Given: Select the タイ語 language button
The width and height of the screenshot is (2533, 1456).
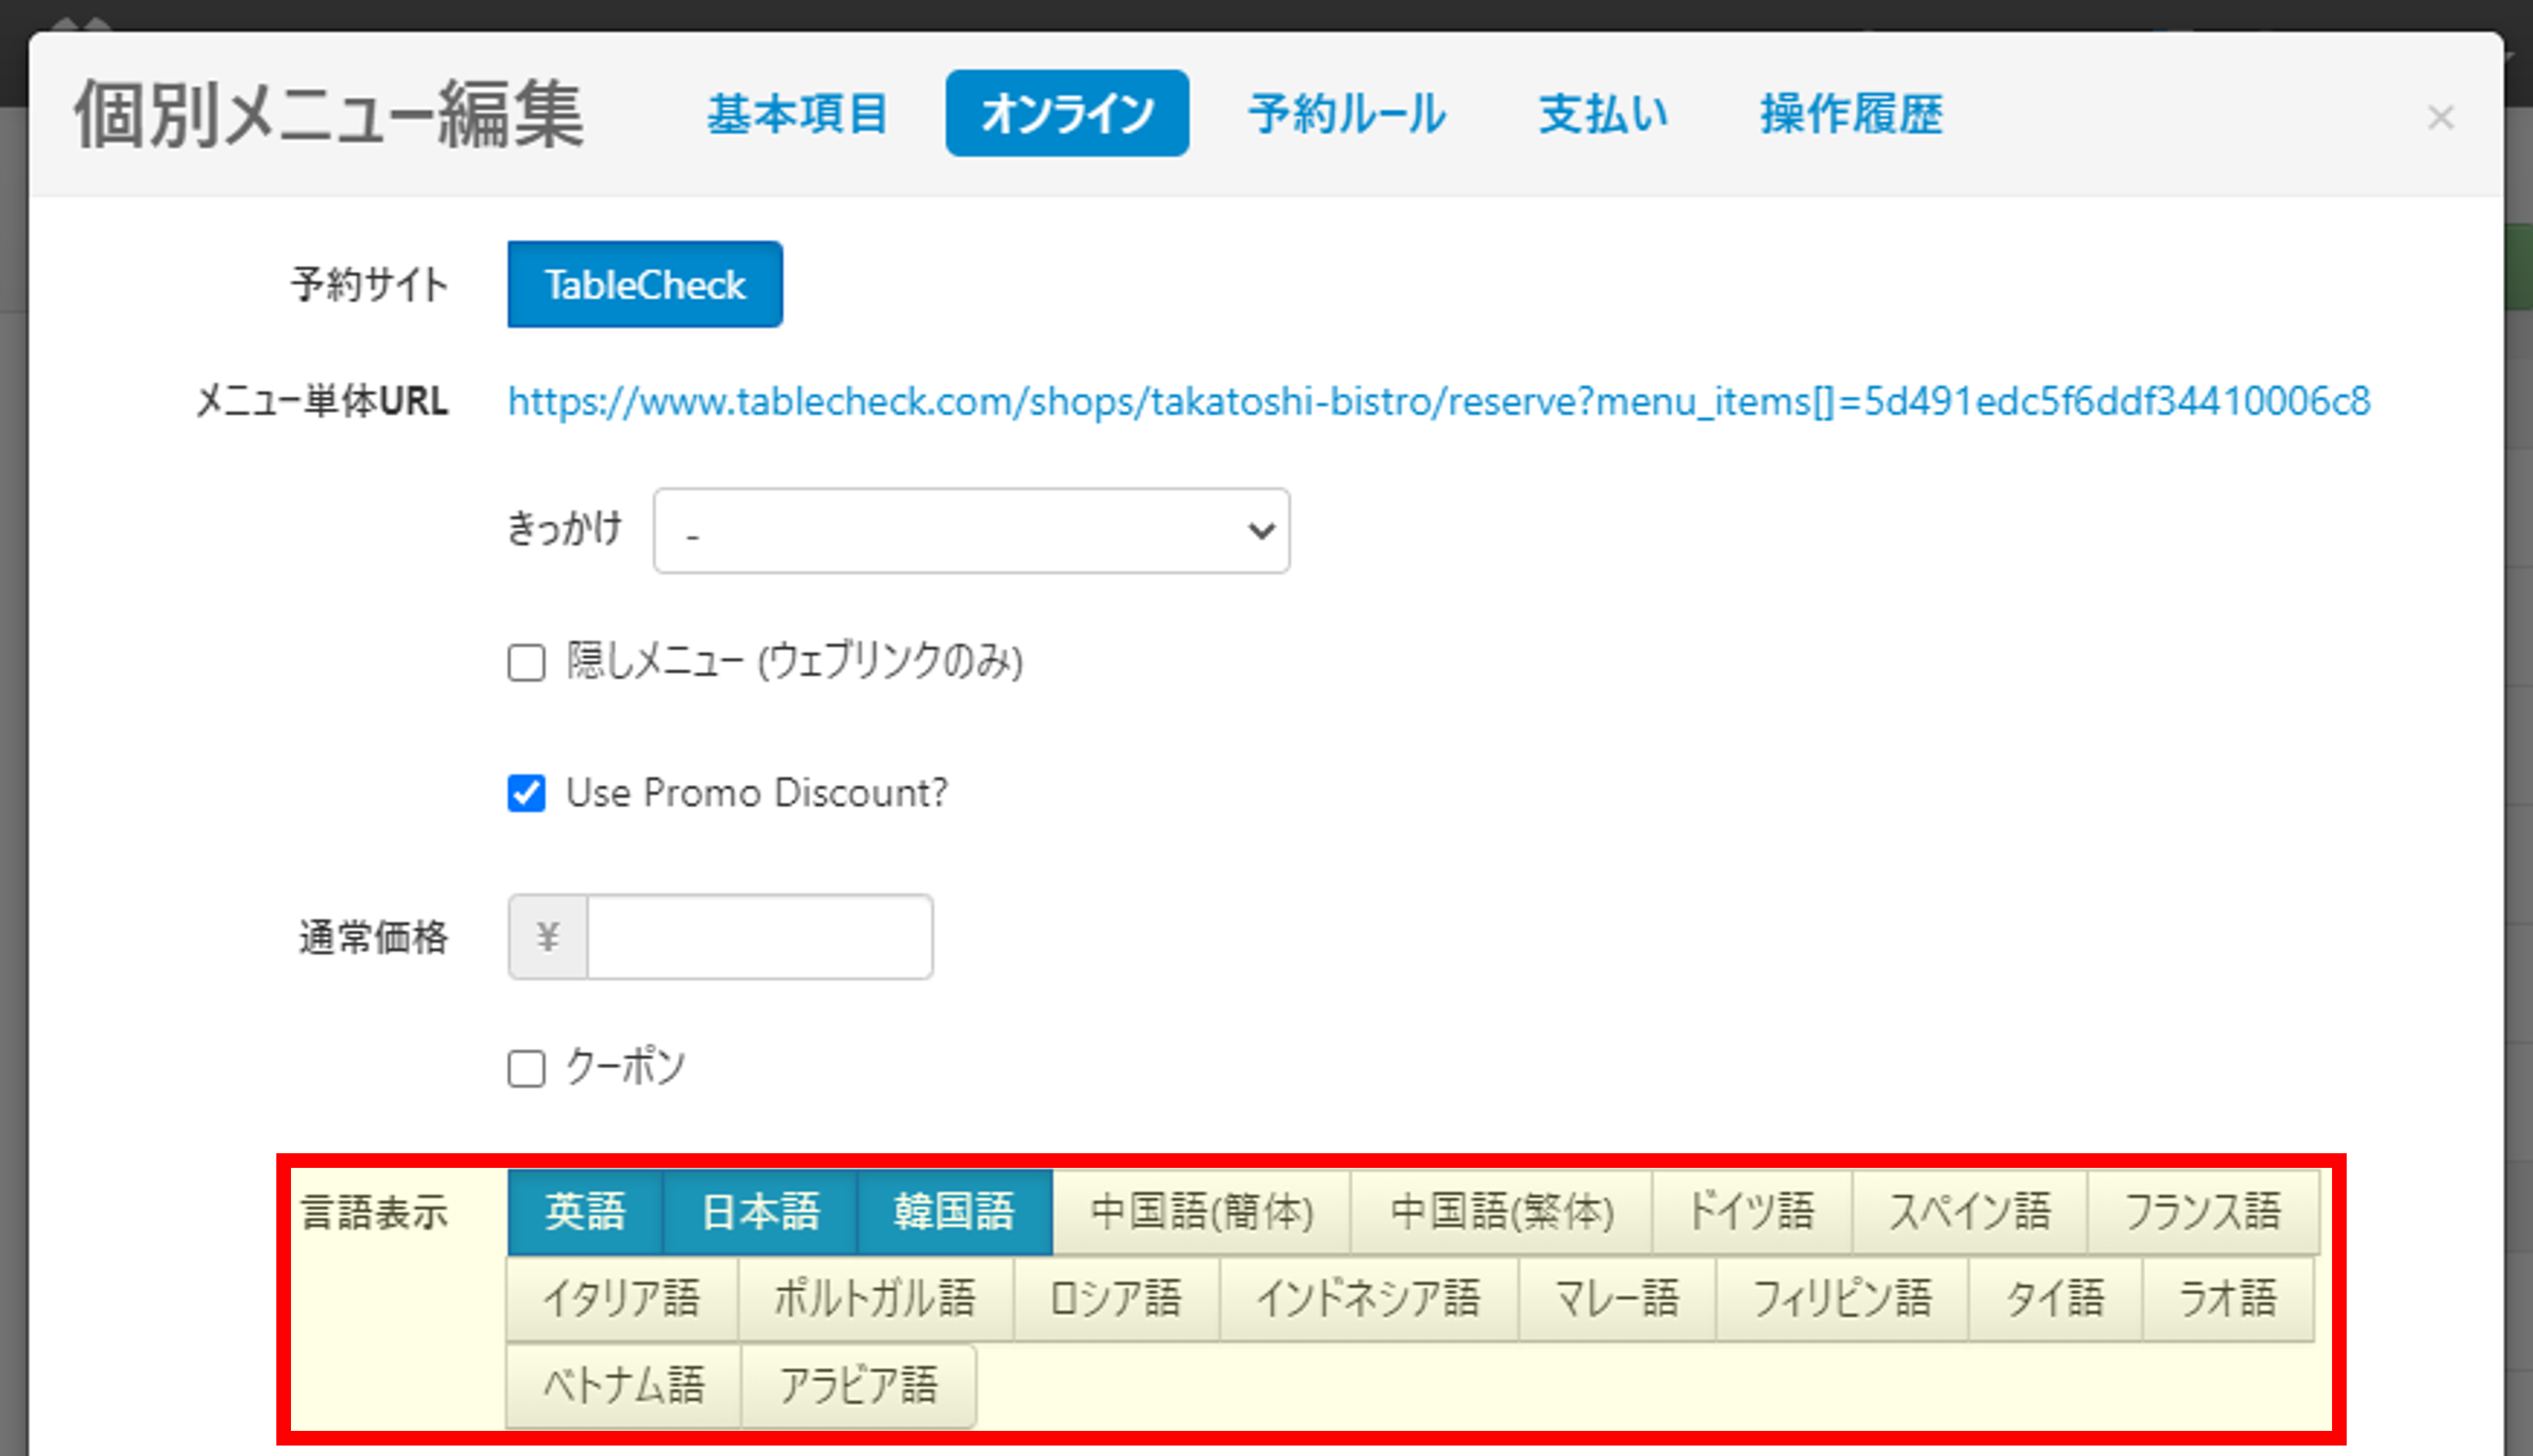Looking at the screenshot, I should pyautogui.click(x=2054, y=1299).
